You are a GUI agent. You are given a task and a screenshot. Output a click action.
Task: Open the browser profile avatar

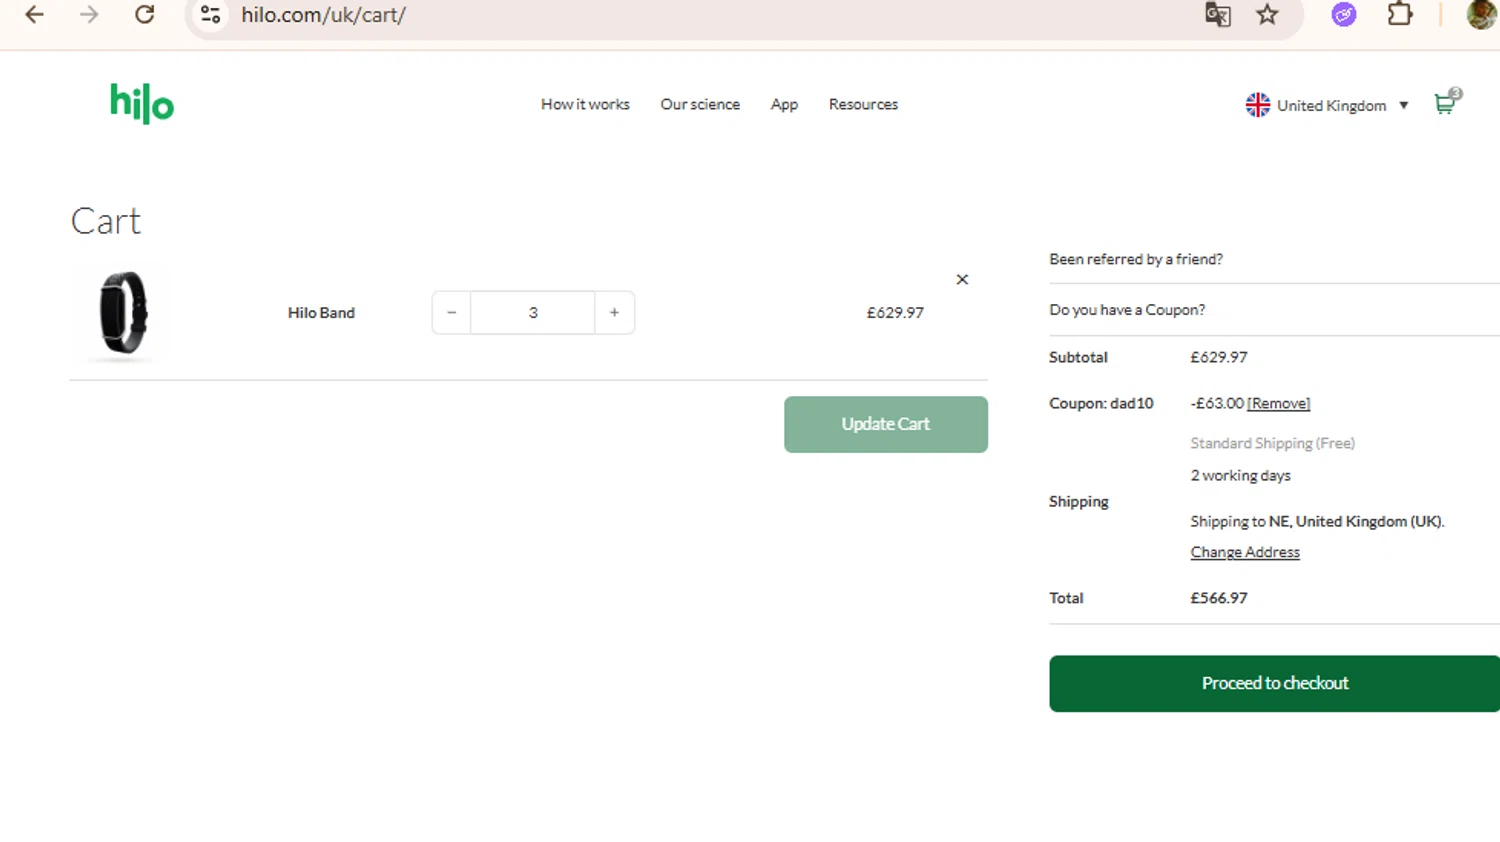1482,15
